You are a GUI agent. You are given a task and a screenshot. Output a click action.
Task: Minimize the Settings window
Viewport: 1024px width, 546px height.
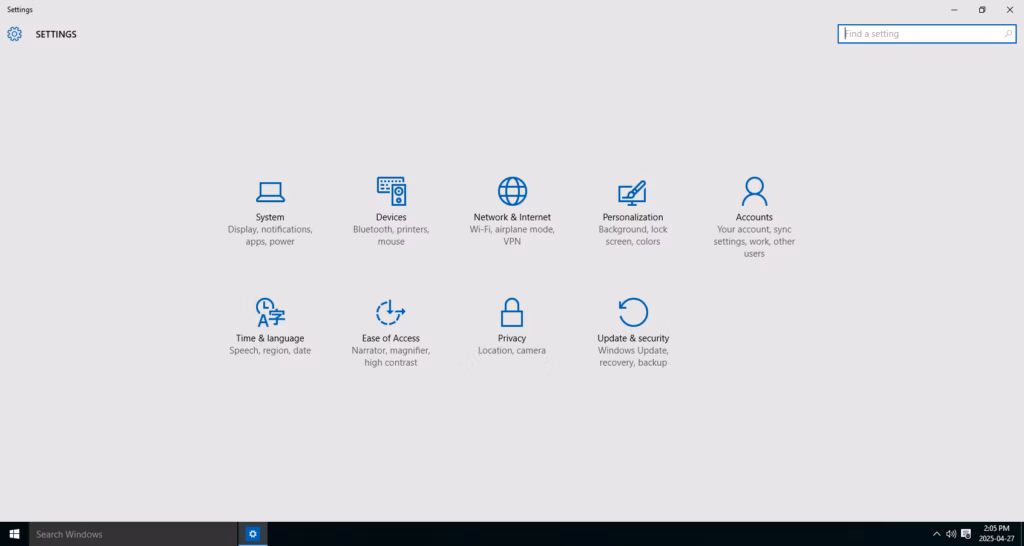click(x=954, y=10)
